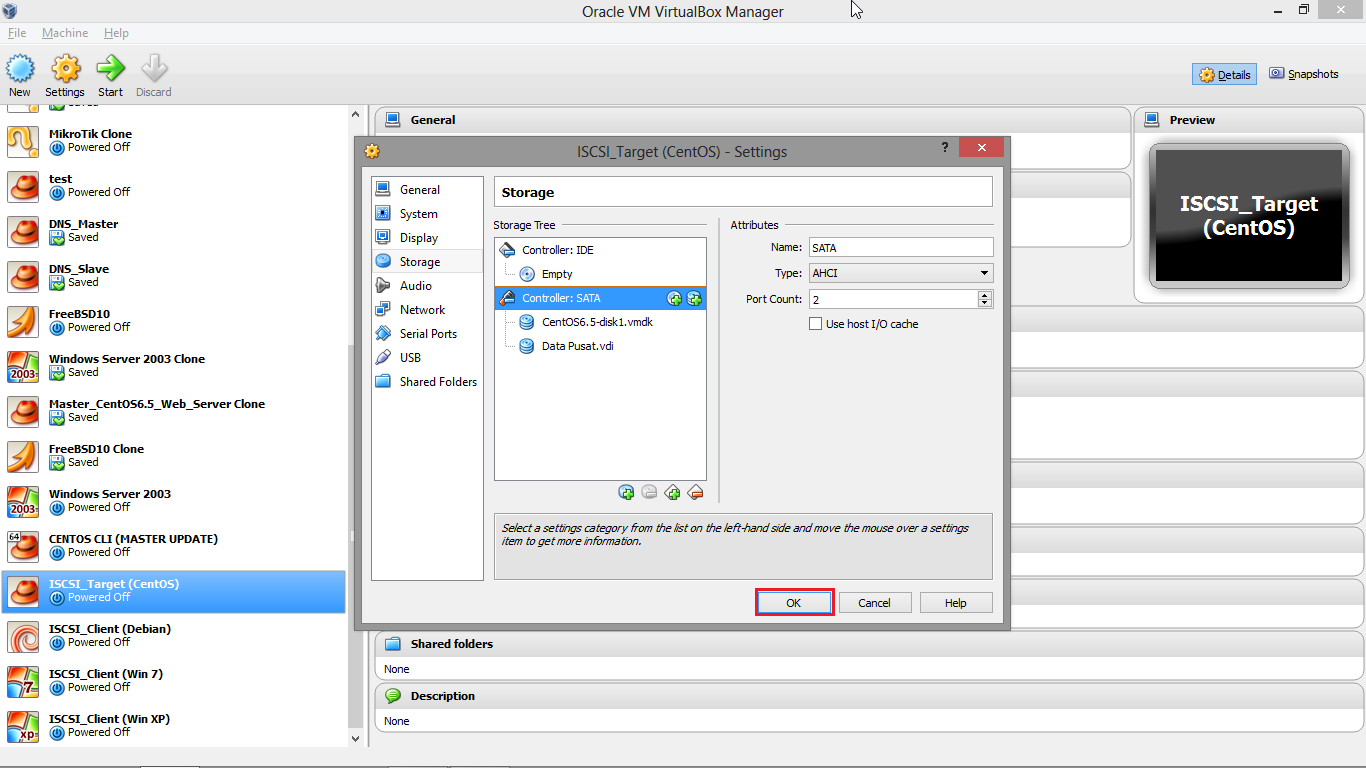Select Display settings category
Viewport: 1366px width, 768px height.
pyautogui.click(x=427, y=238)
